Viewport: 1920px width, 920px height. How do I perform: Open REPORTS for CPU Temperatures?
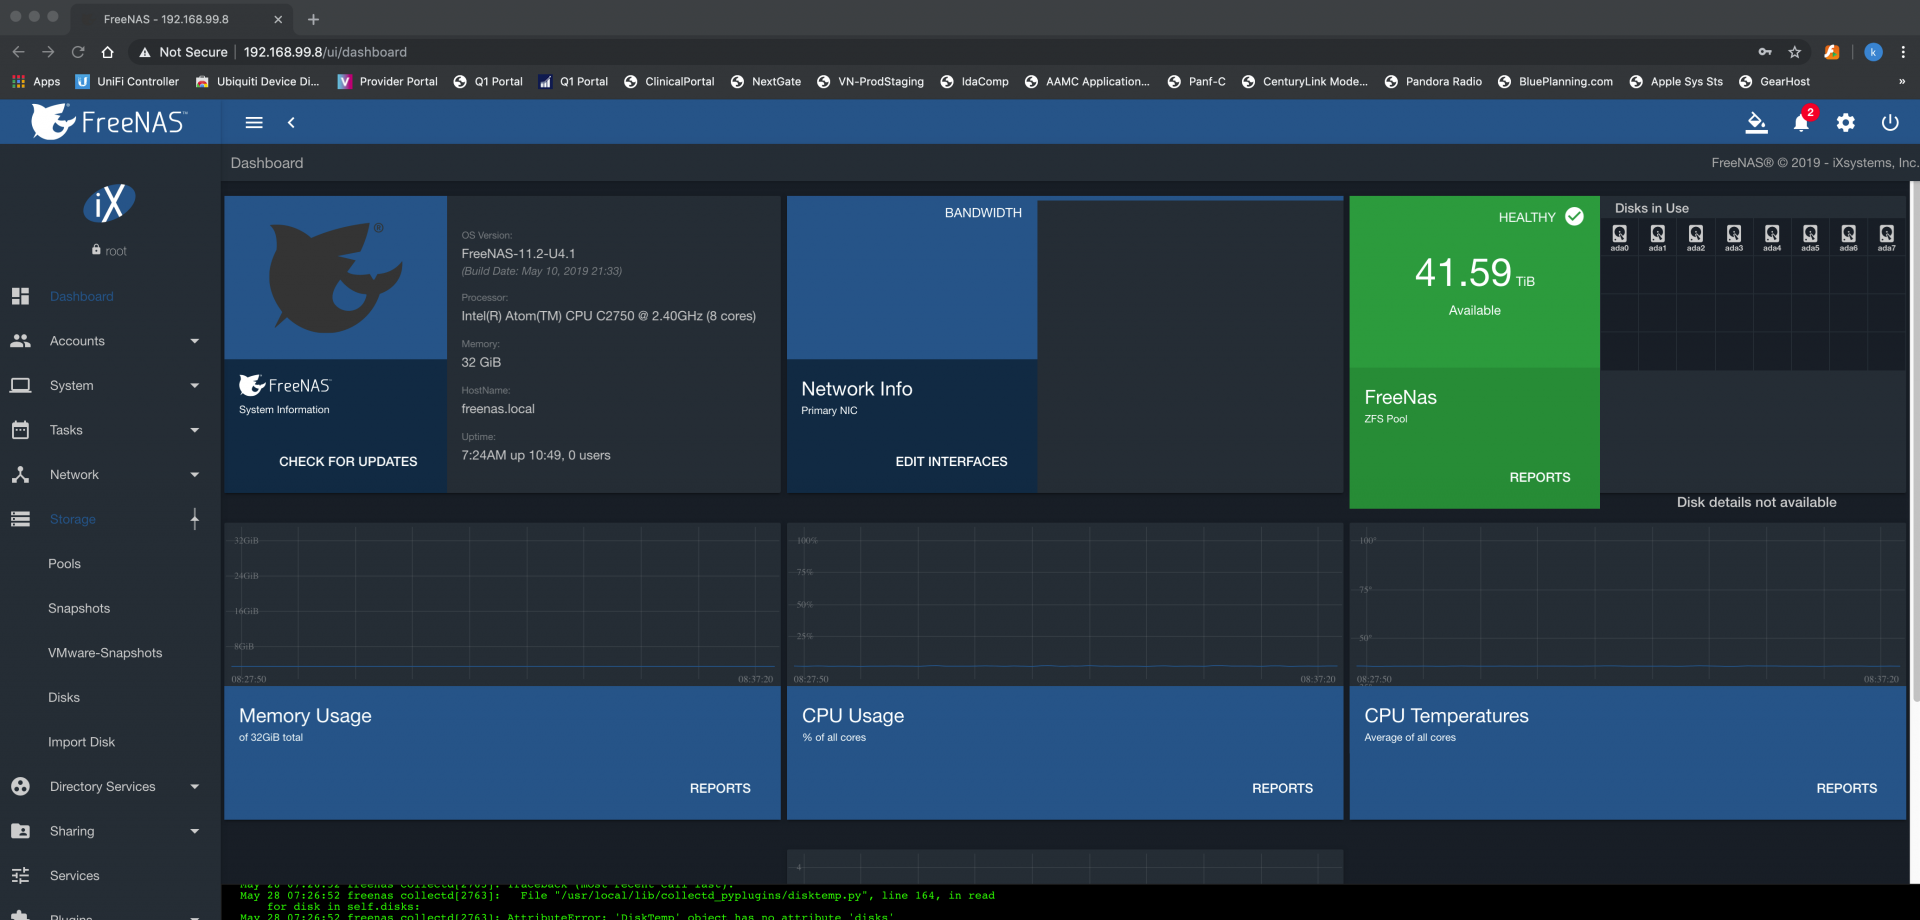point(1847,789)
